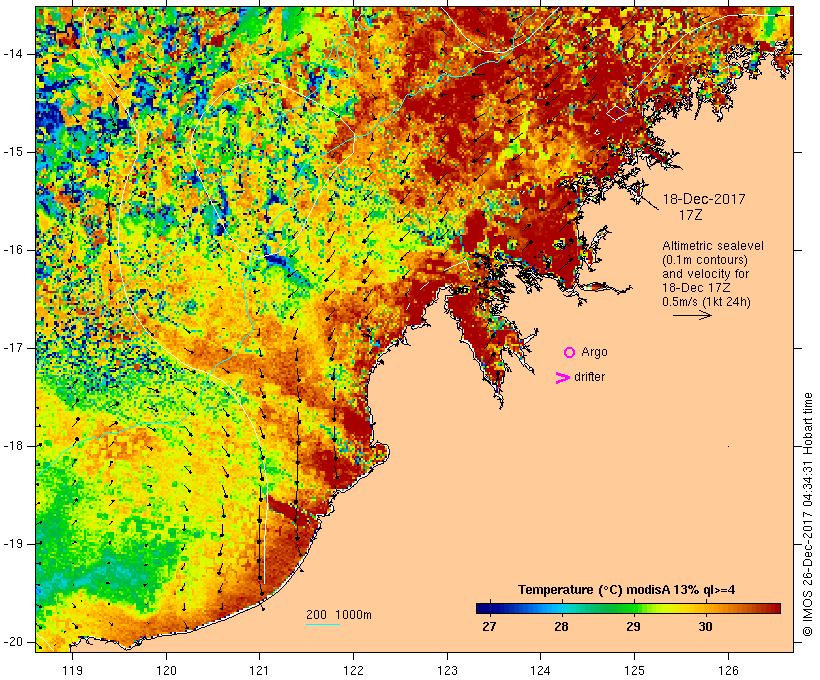Click latitude axis label '-20'
Image resolution: width=820 pixels, height=680 pixels.
coord(12,642)
